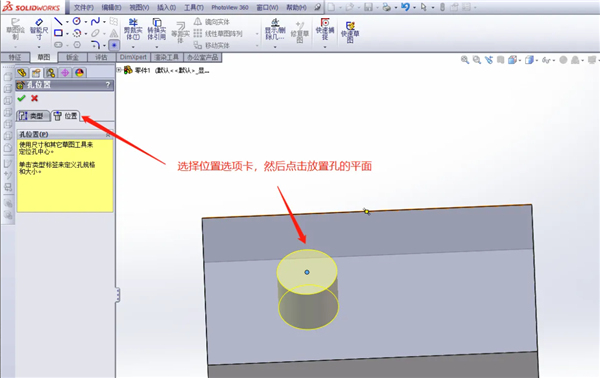Screen dimensions: 600x378
Task: Open the 编辑(E) menu
Action: [x=111, y=7]
